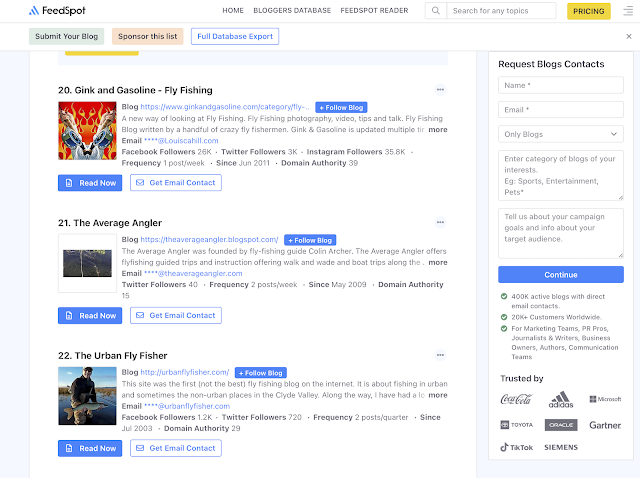The height and width of the screenshot is (478, 640).
Task: Follow The Urban Fly Fisher blog
Action: pos(261,373)
